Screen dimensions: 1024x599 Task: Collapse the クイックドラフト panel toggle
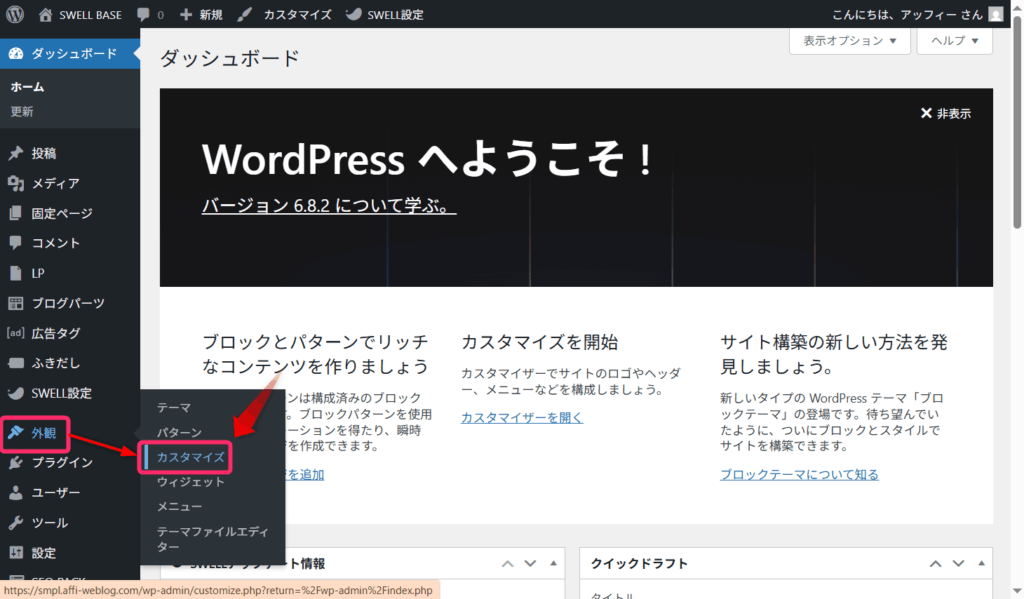981,564
